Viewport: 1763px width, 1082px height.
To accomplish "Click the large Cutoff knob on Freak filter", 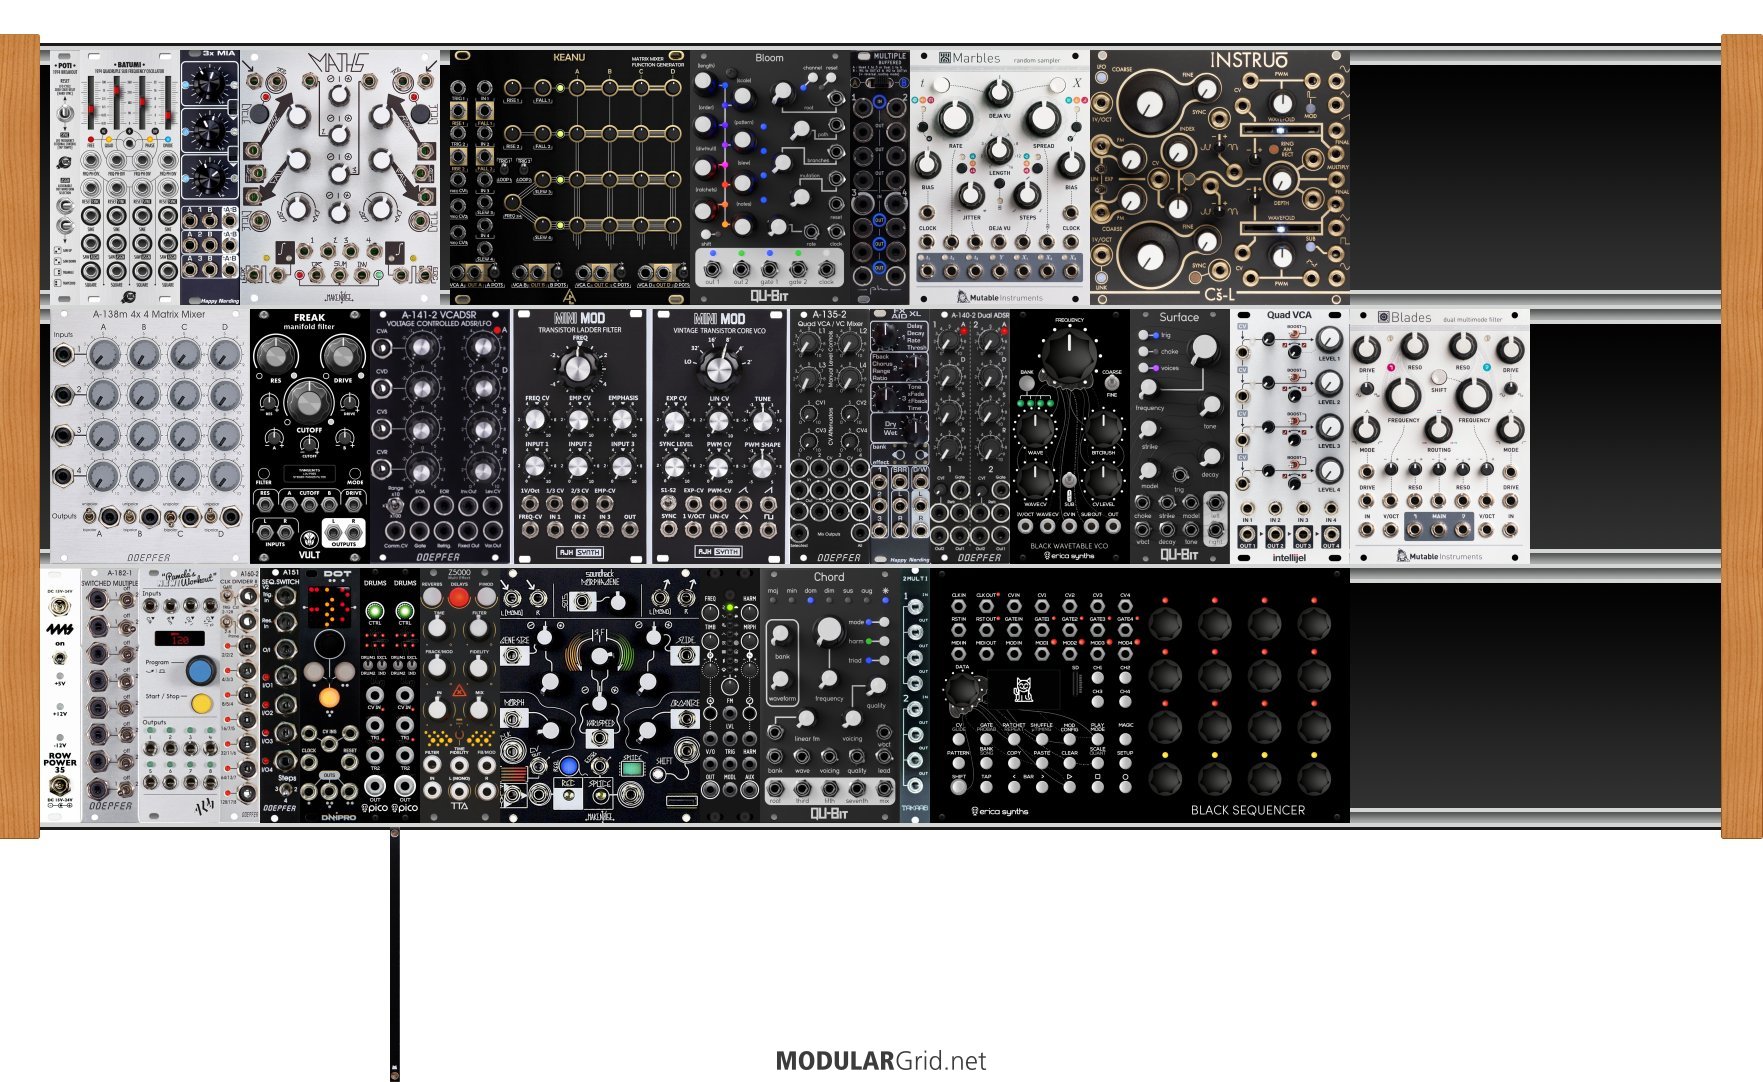I will [309, 400].
